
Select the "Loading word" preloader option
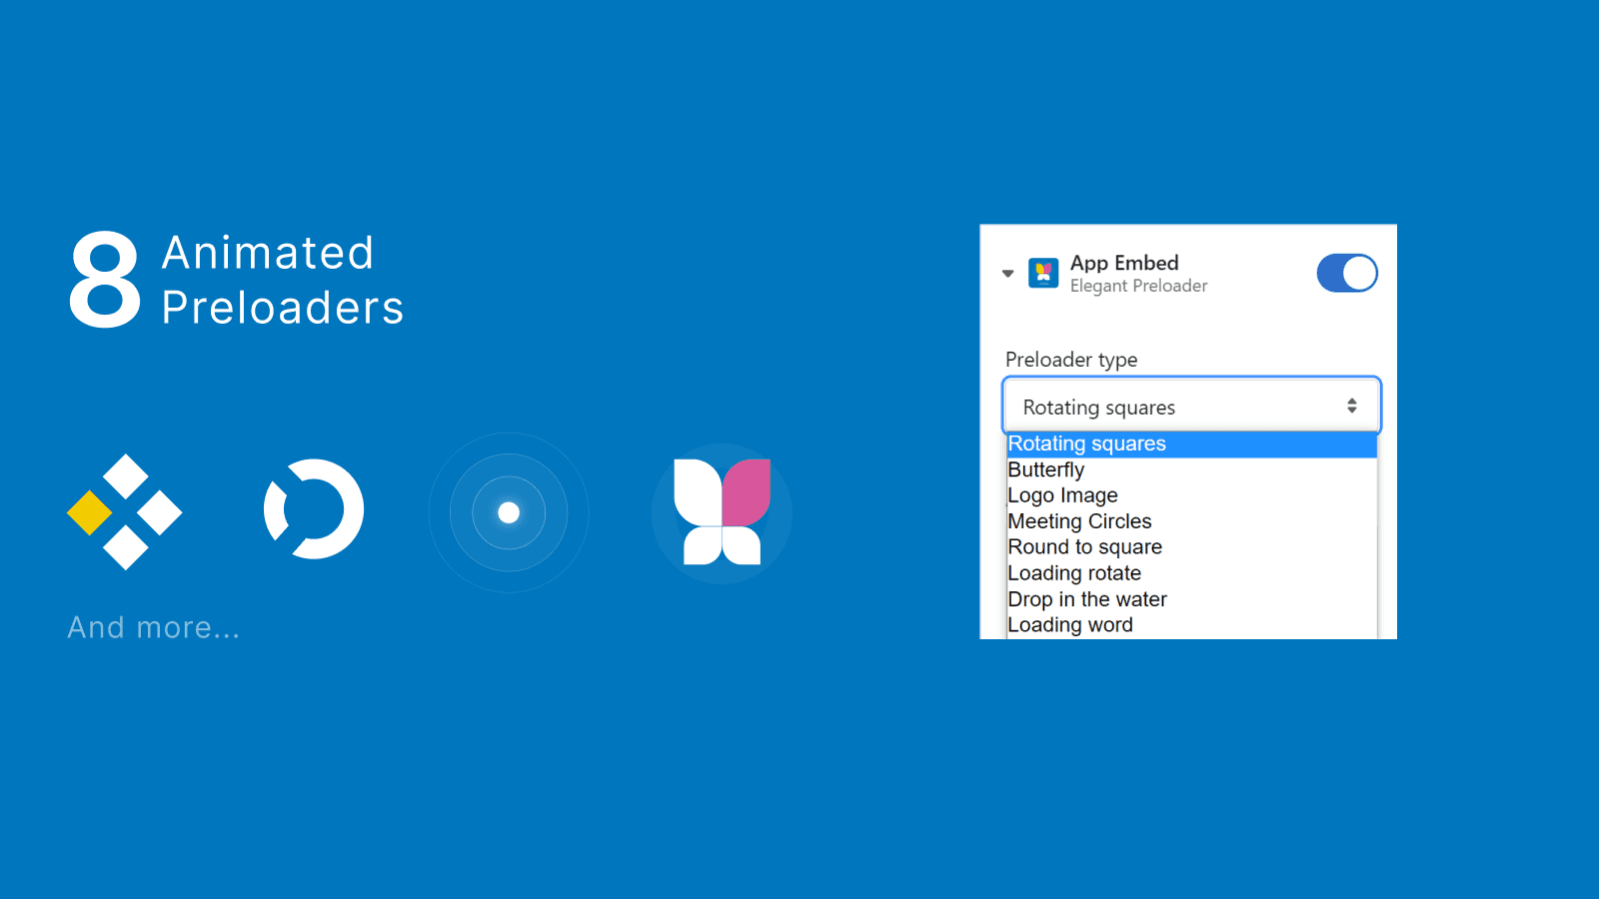pos(1070,624)
